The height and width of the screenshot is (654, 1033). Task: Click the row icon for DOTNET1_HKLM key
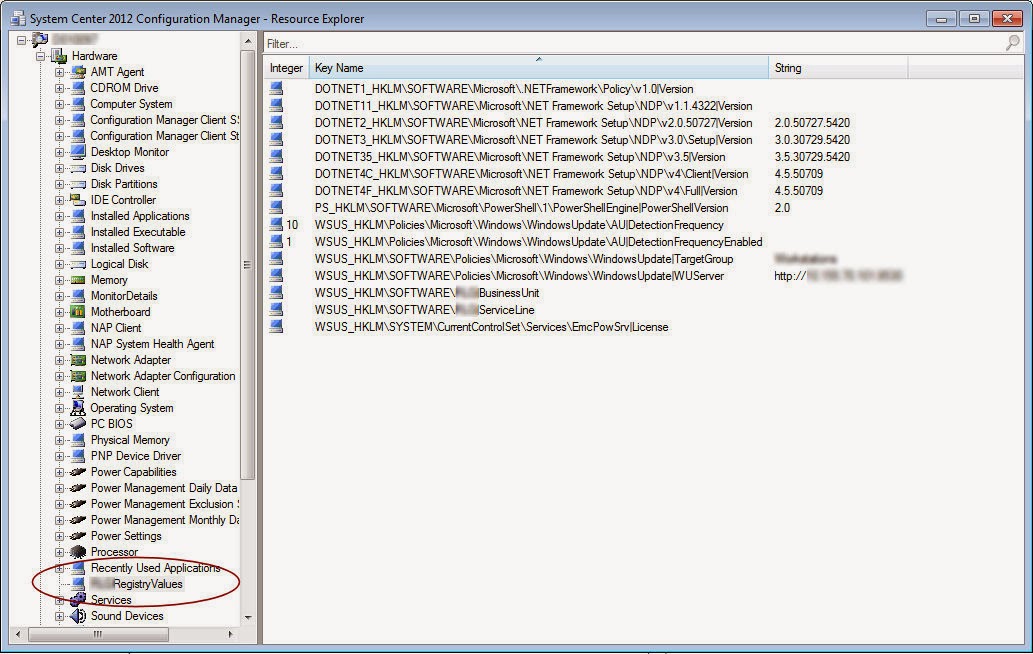276,88
